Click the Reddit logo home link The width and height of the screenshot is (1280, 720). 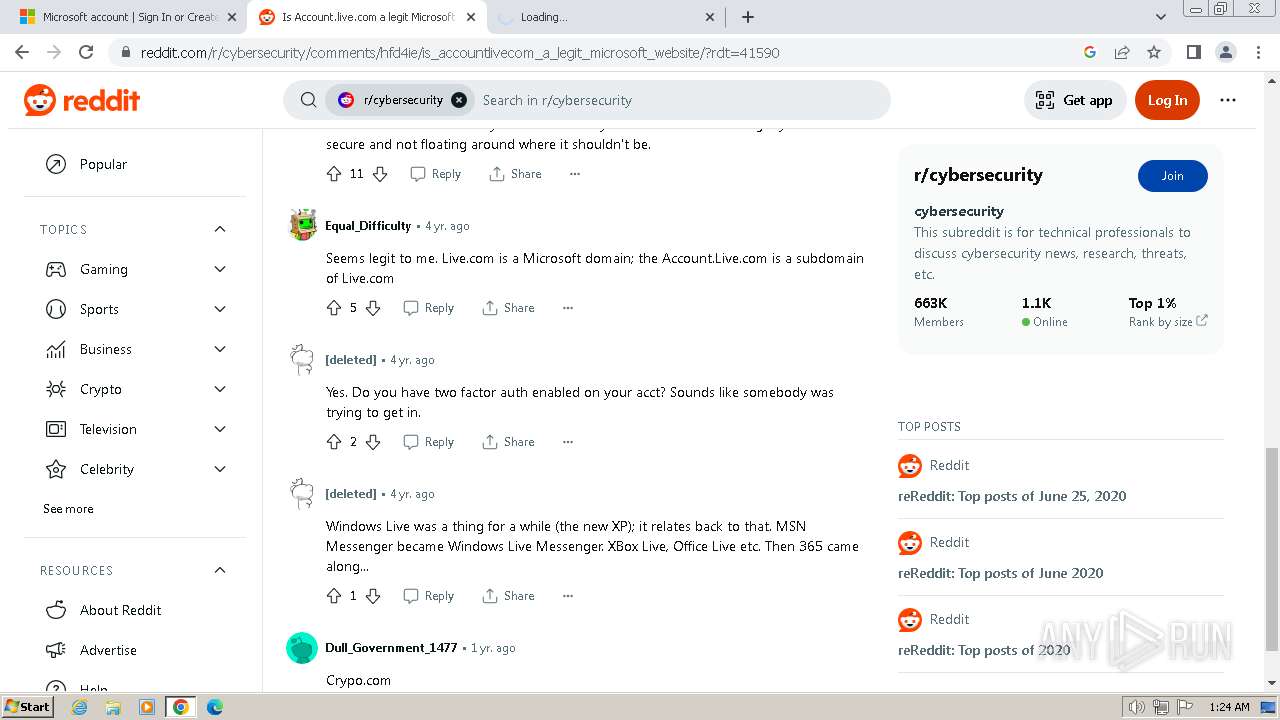(x=82, y=100)
